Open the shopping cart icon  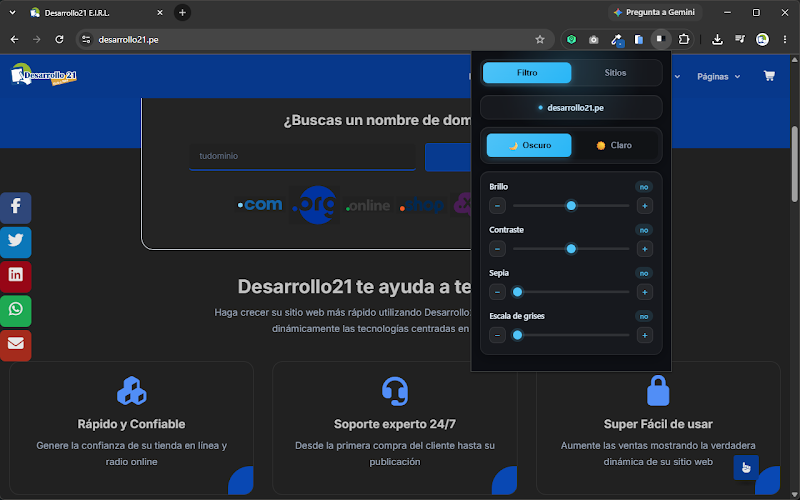[x=769, y=76]
